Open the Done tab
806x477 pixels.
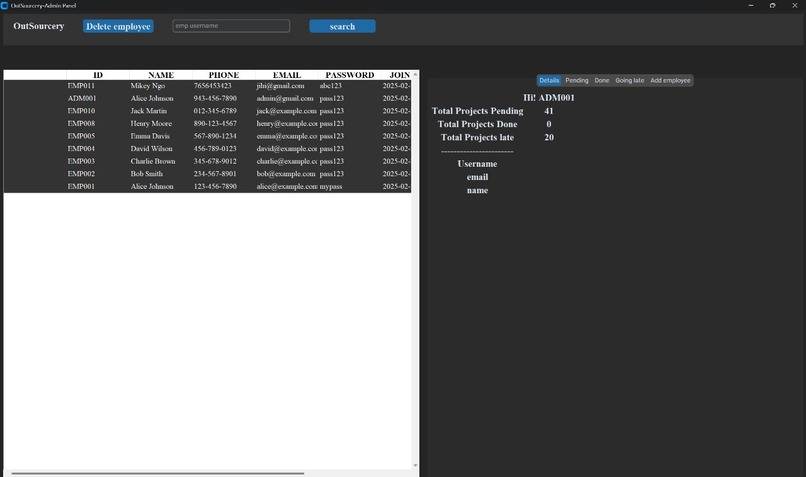(x=602, y=81)
